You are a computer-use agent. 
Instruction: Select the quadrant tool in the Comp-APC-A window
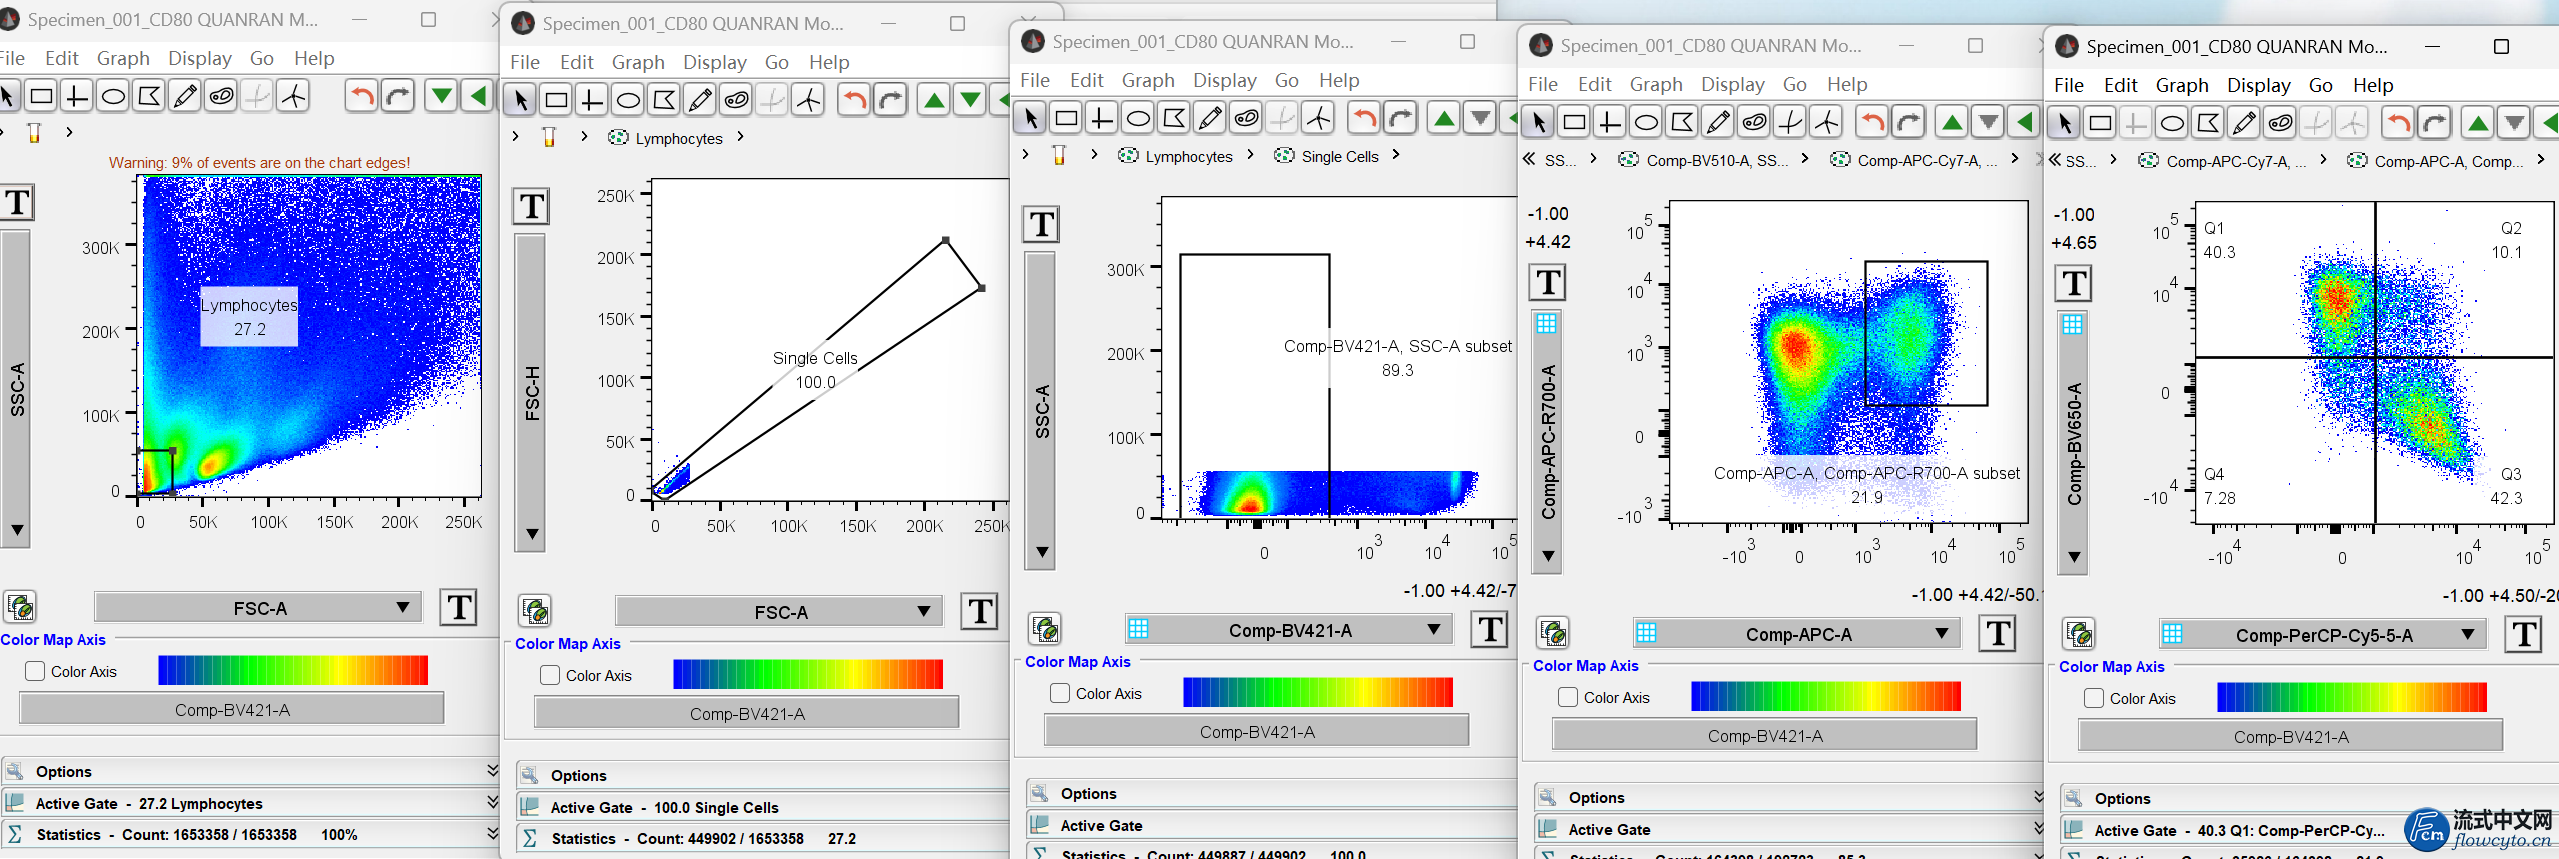point(1610,123)
